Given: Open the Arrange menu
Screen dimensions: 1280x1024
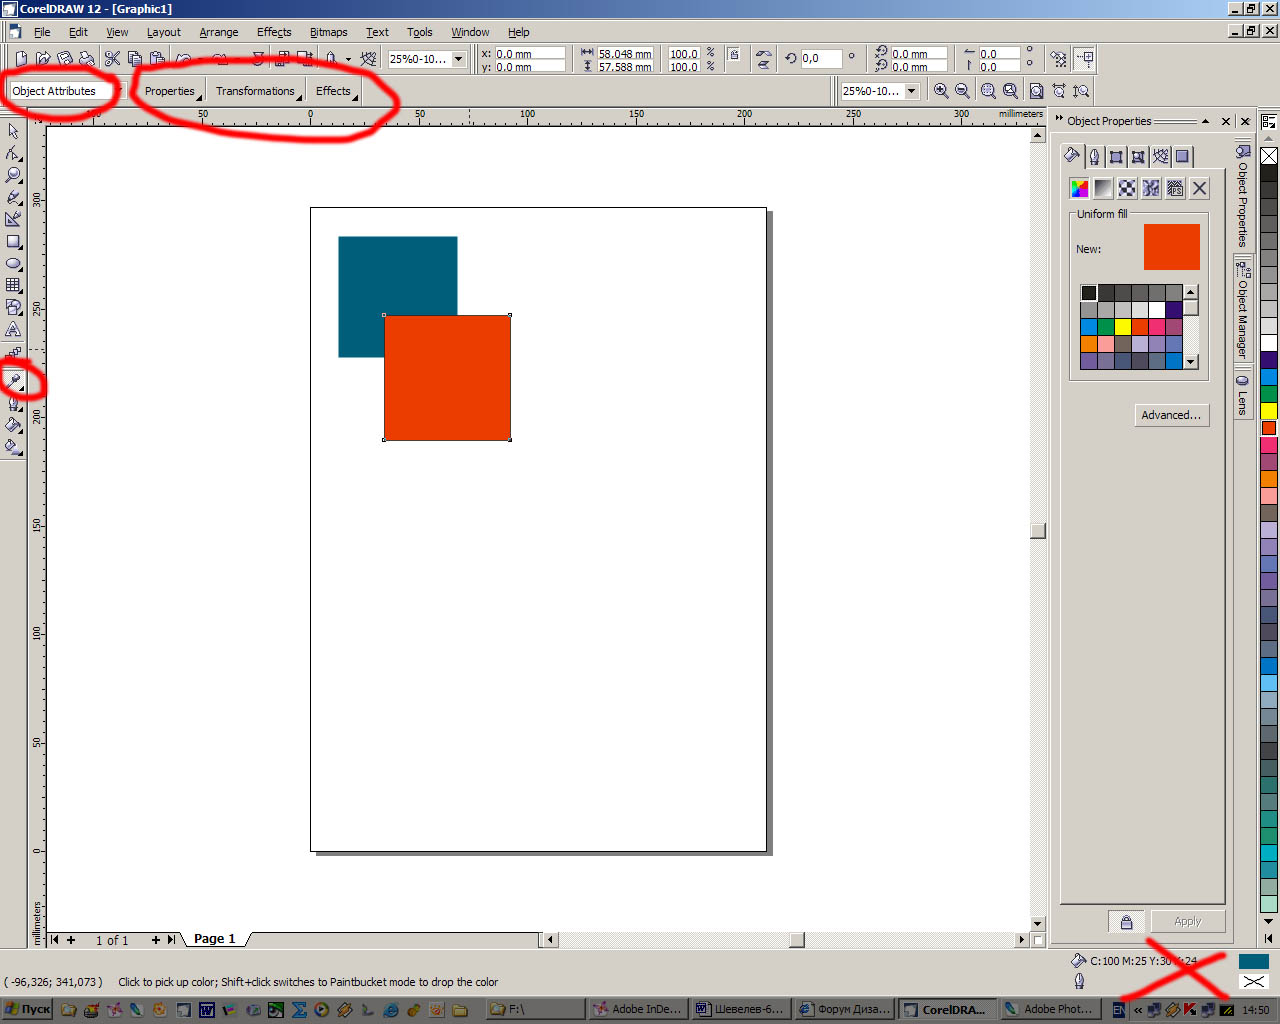Looking at the screenshot, I should click(x=218, y=32).
